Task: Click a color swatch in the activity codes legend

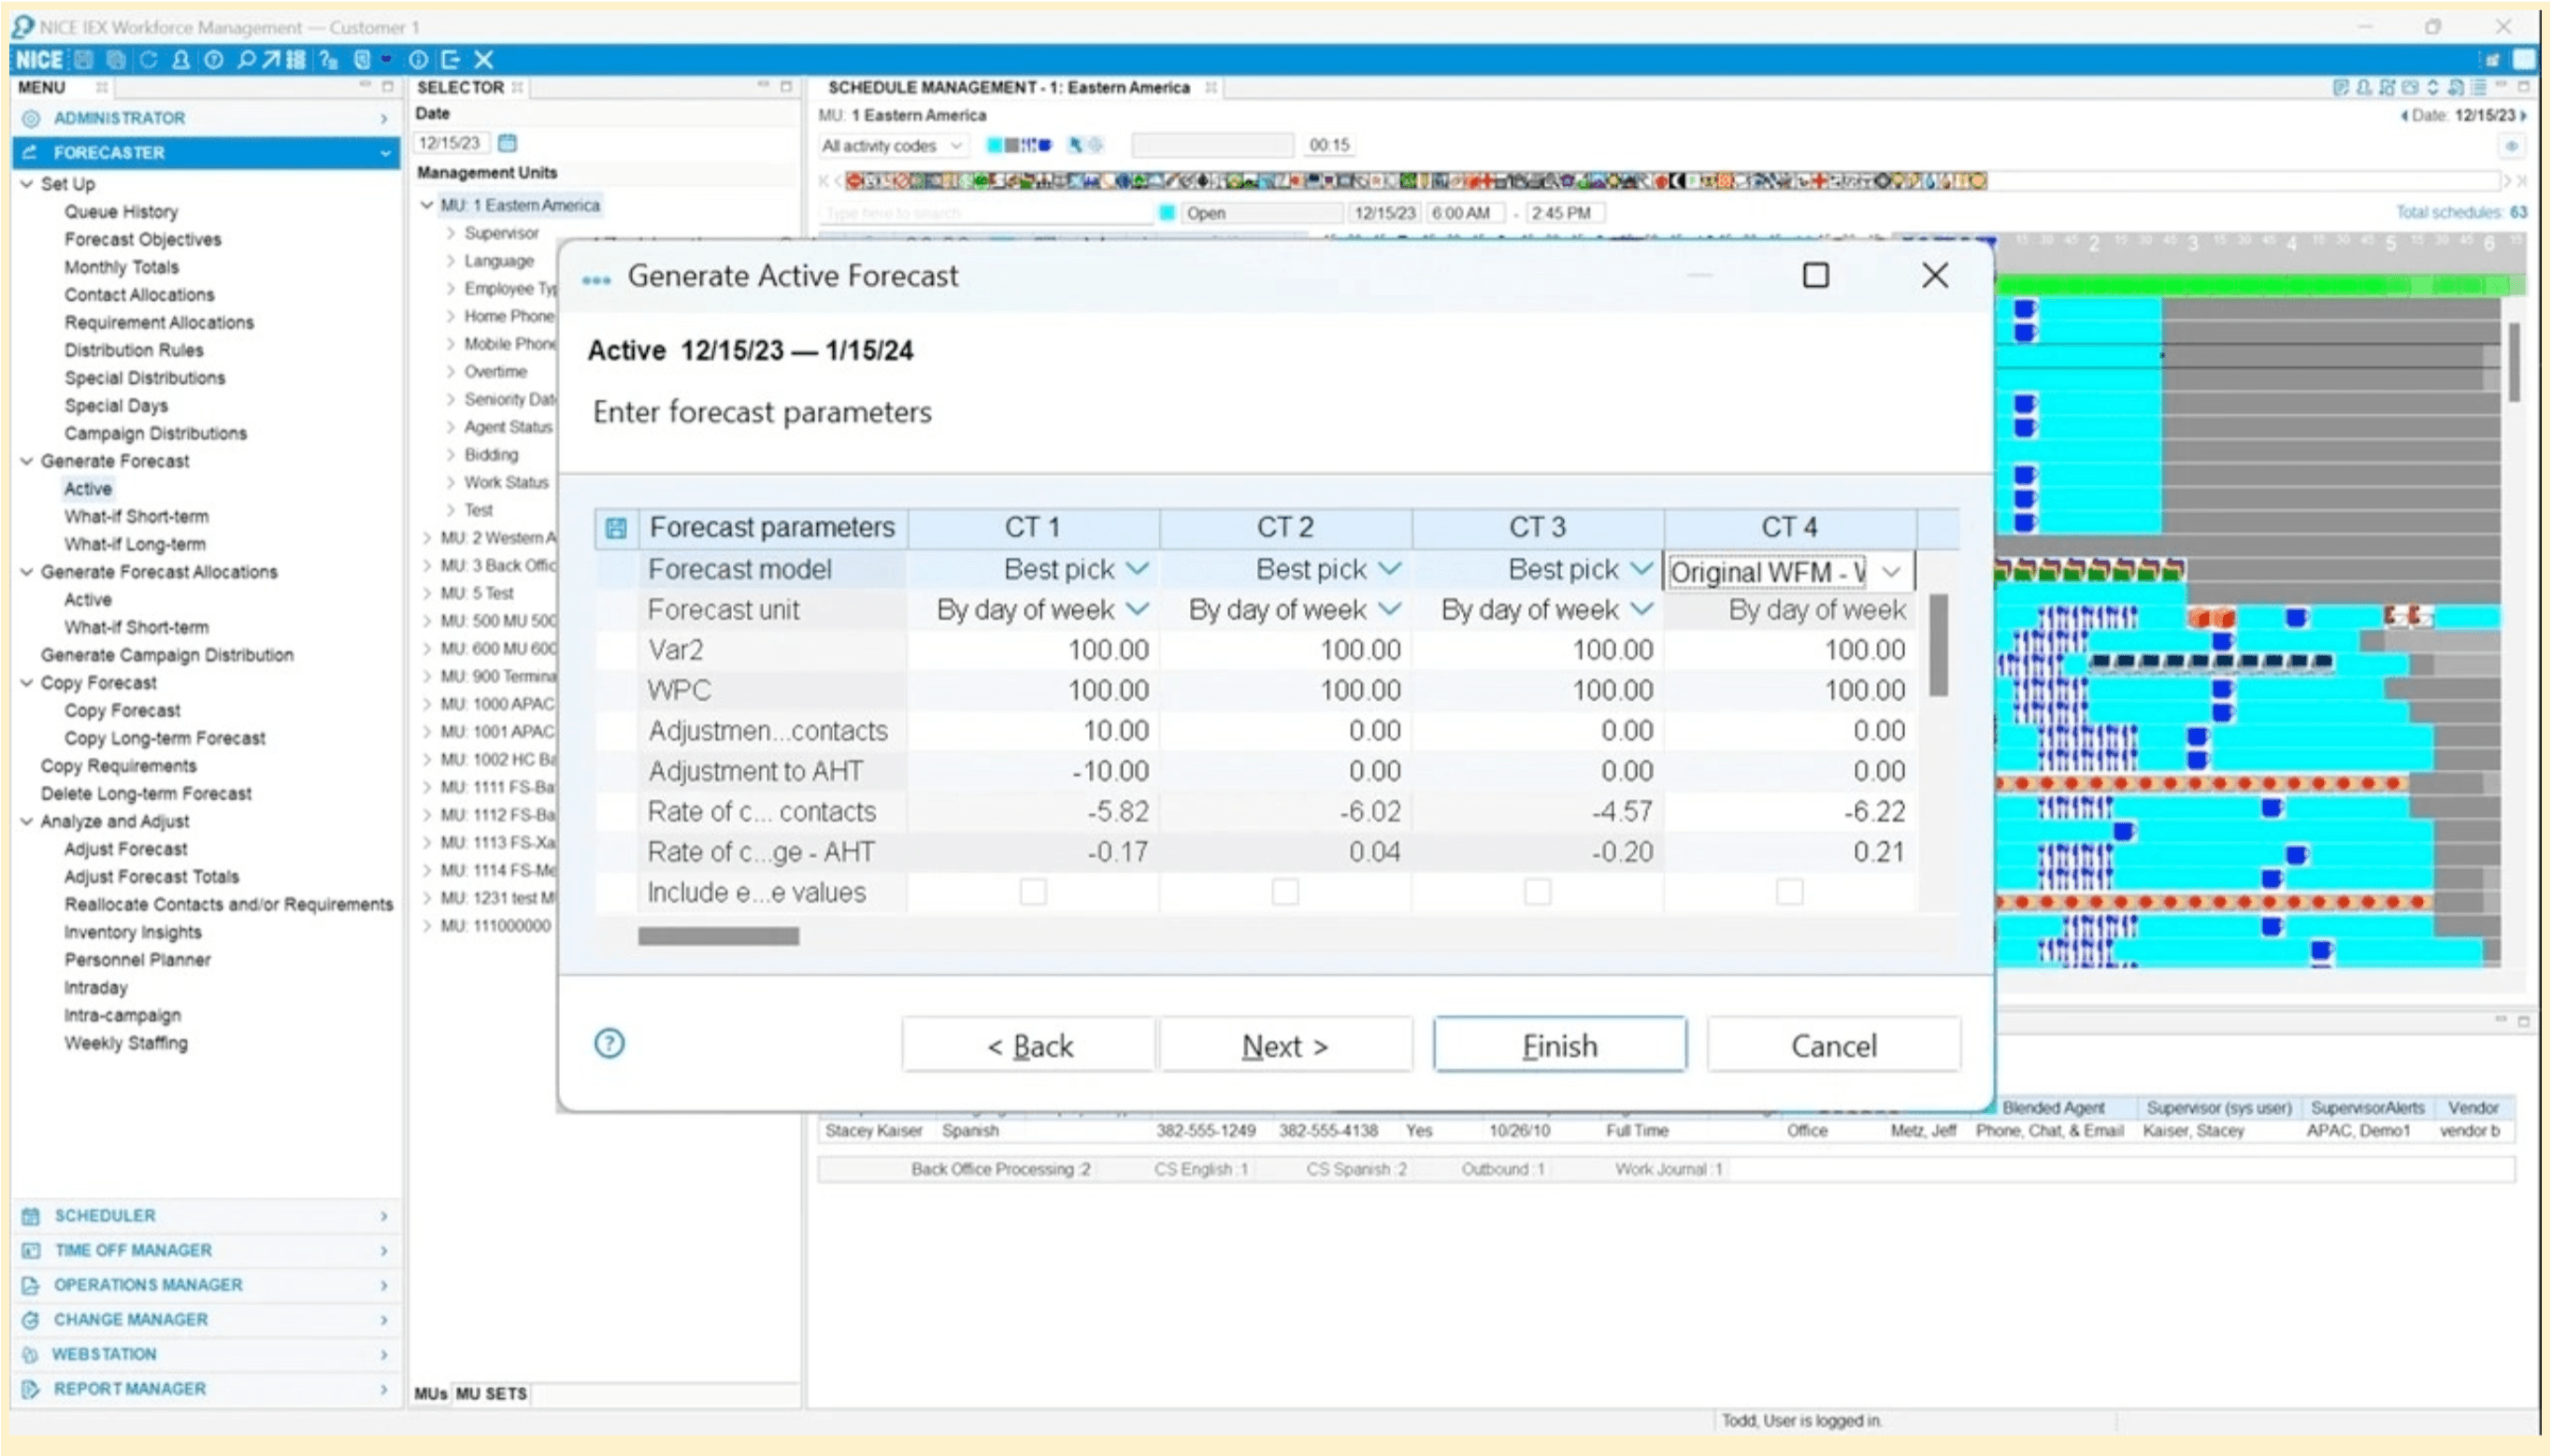Action: [x=995, y=145]
